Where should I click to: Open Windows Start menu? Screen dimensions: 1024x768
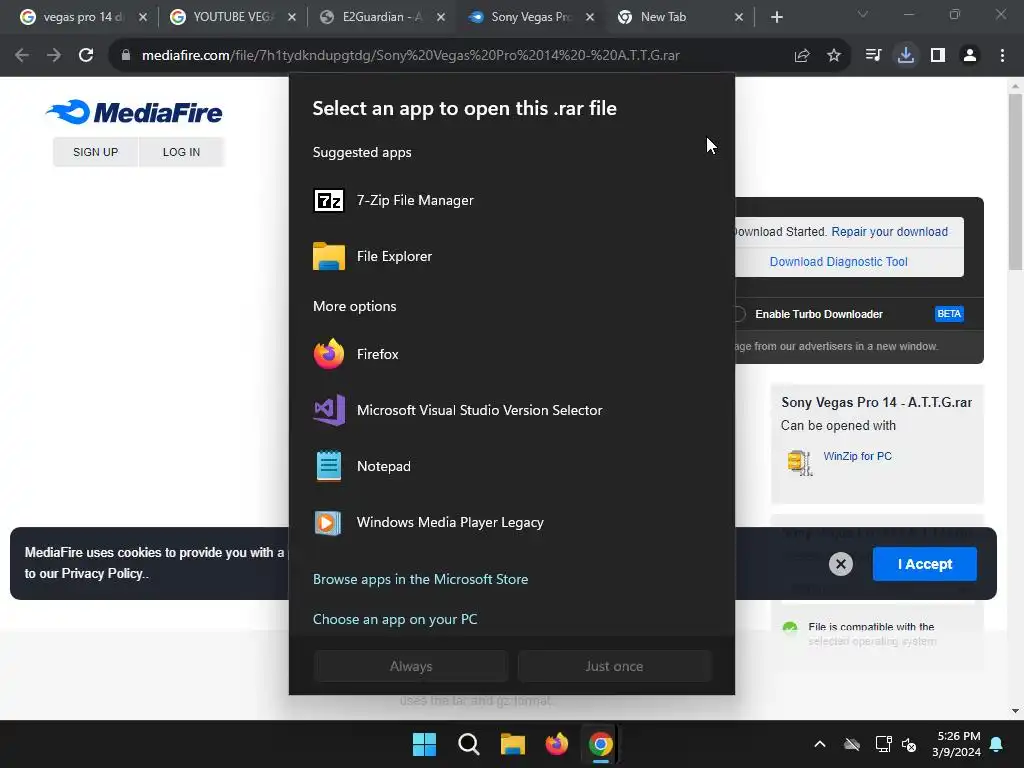pyautogui.click(x=424, y=744)
